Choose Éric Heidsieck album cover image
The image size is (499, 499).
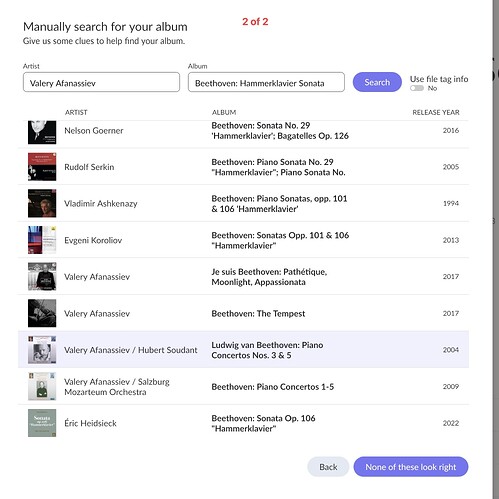point(42,423)
